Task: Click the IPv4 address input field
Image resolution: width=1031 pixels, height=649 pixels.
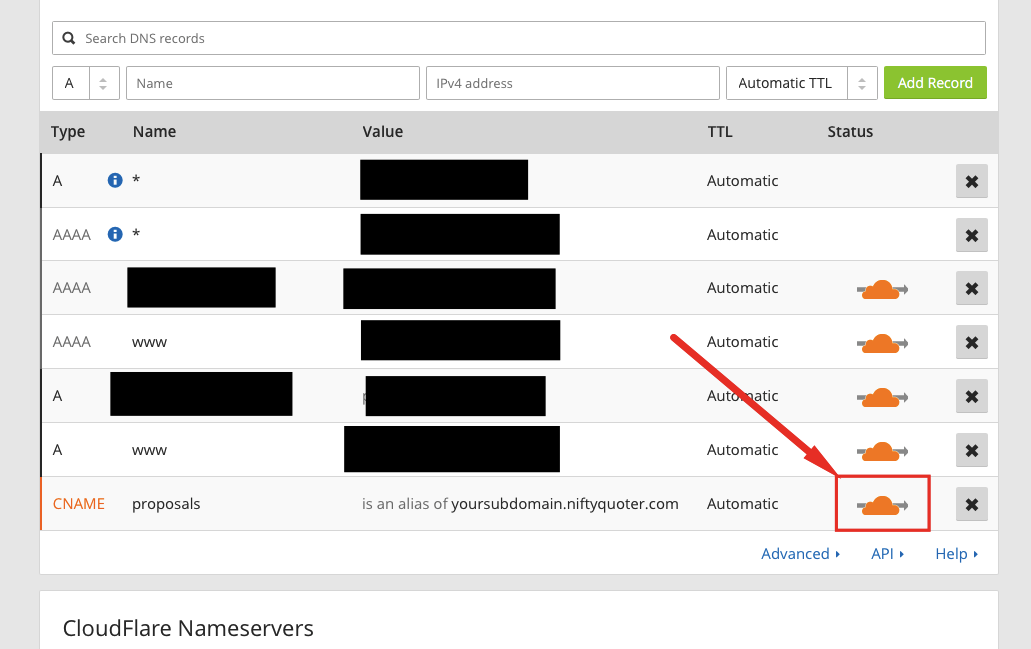Action: point(572,83)
